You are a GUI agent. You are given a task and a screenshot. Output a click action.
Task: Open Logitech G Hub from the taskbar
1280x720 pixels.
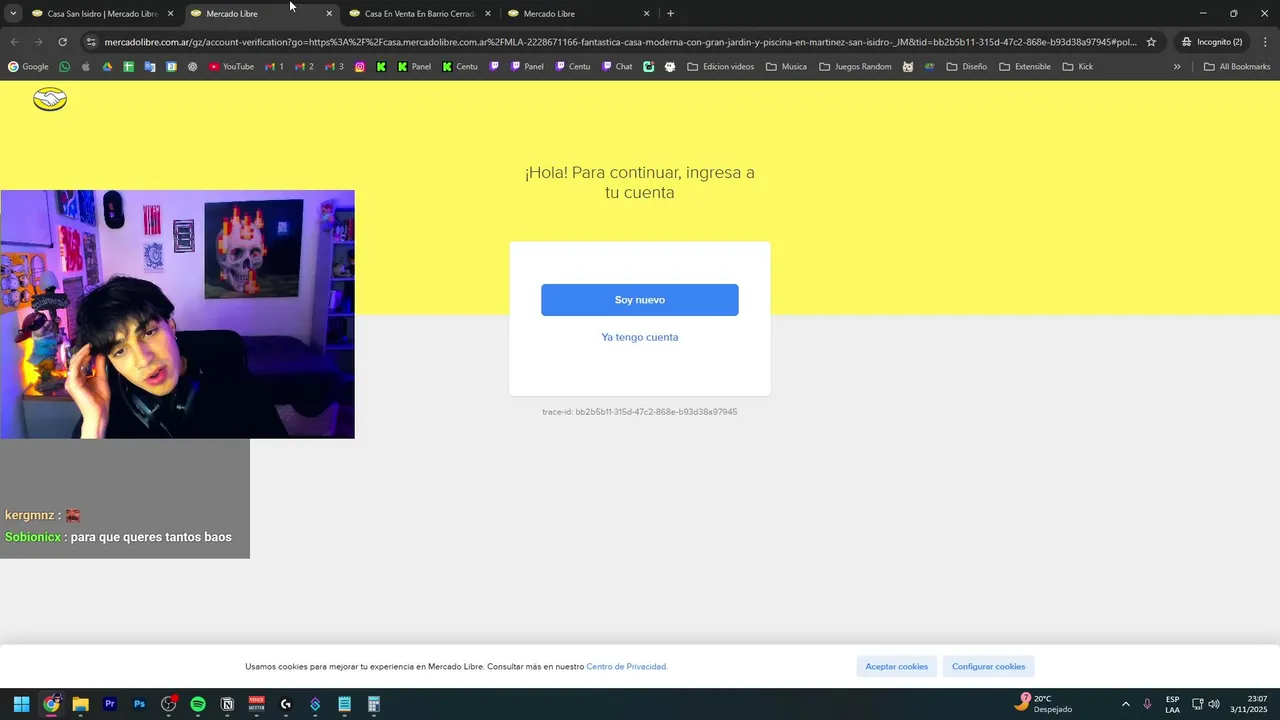point(286,704)
